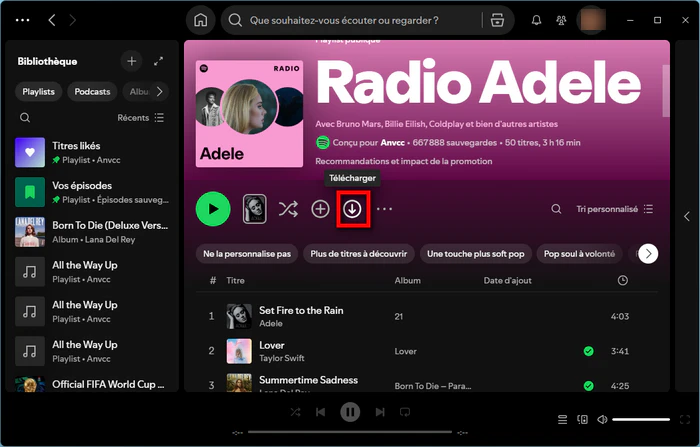Toggle saved checkmark for Summertime Sadness
This screenshot has height=447, width=700.
tap(588, 386)
